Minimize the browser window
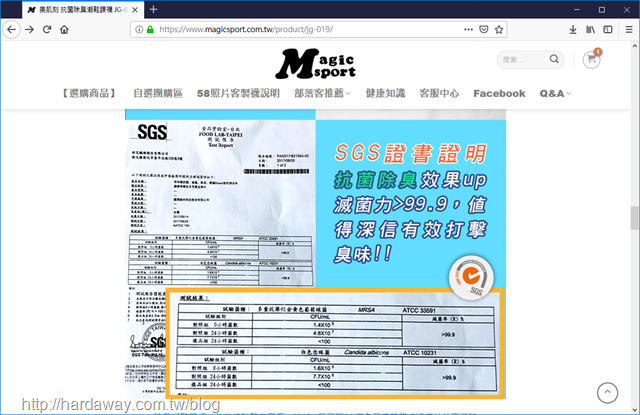The image size is (640, 415). (x=577, y=9)
